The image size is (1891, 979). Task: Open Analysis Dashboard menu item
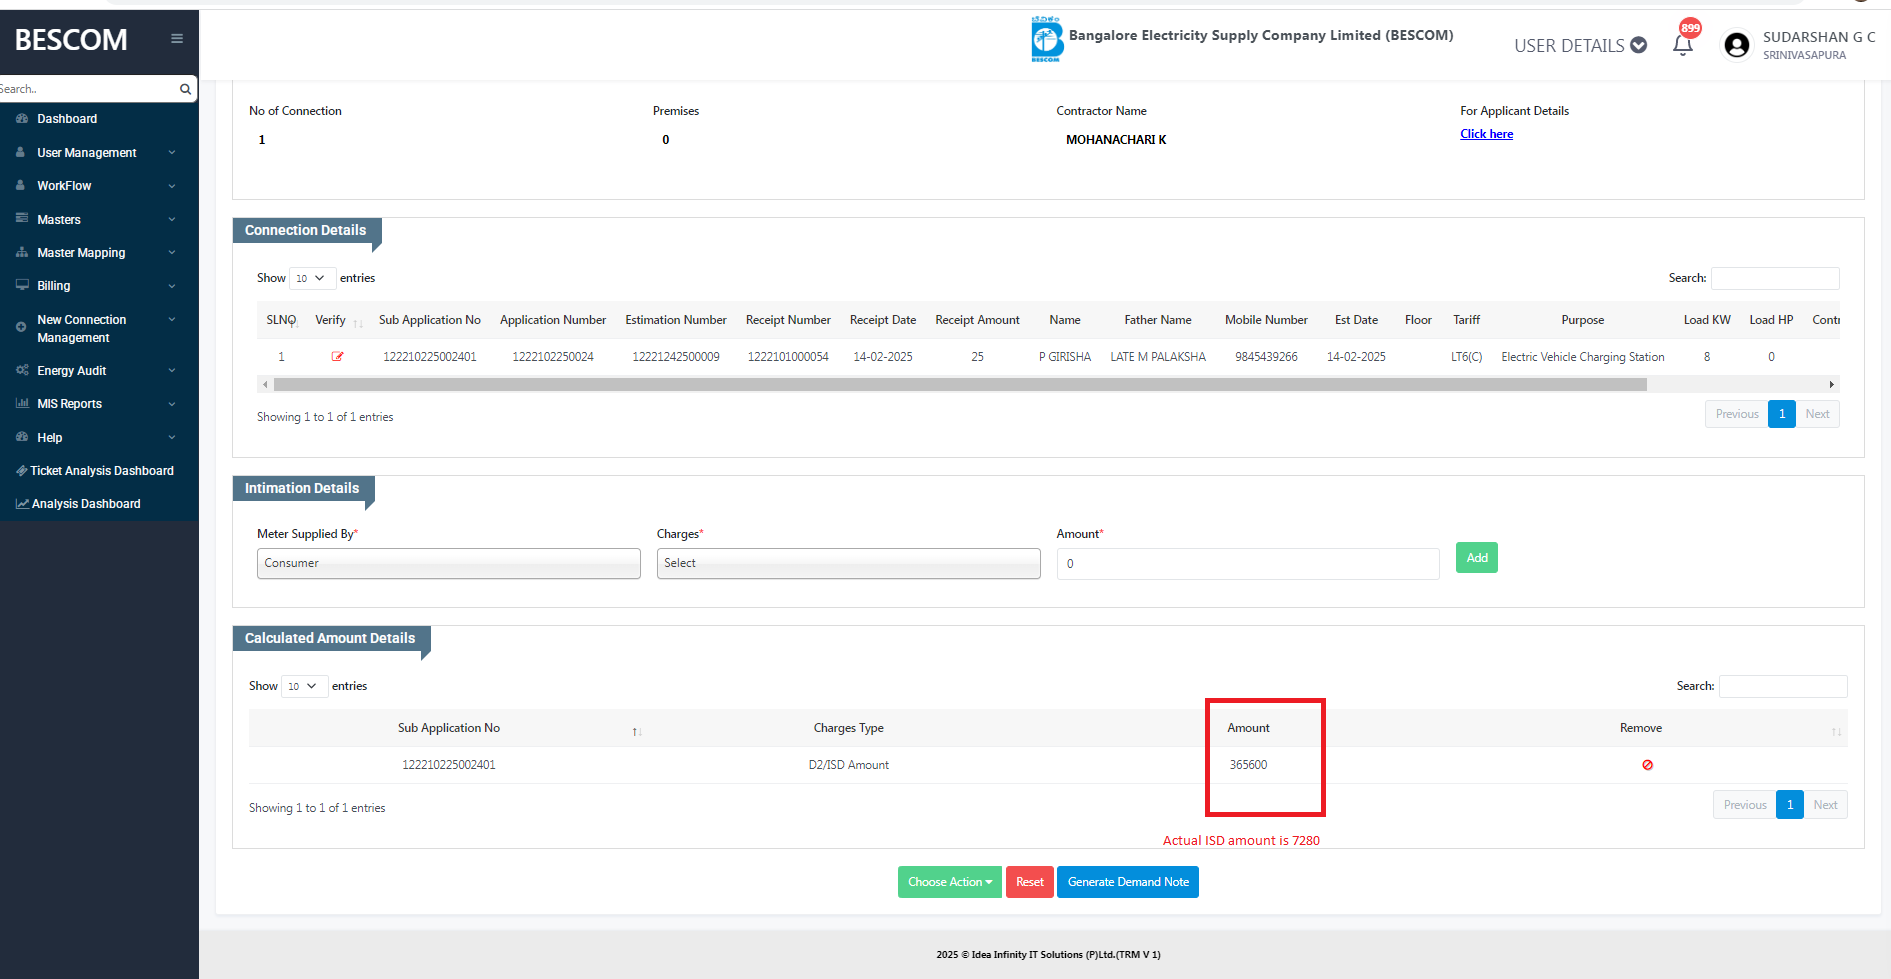click(x=86, y=504)
